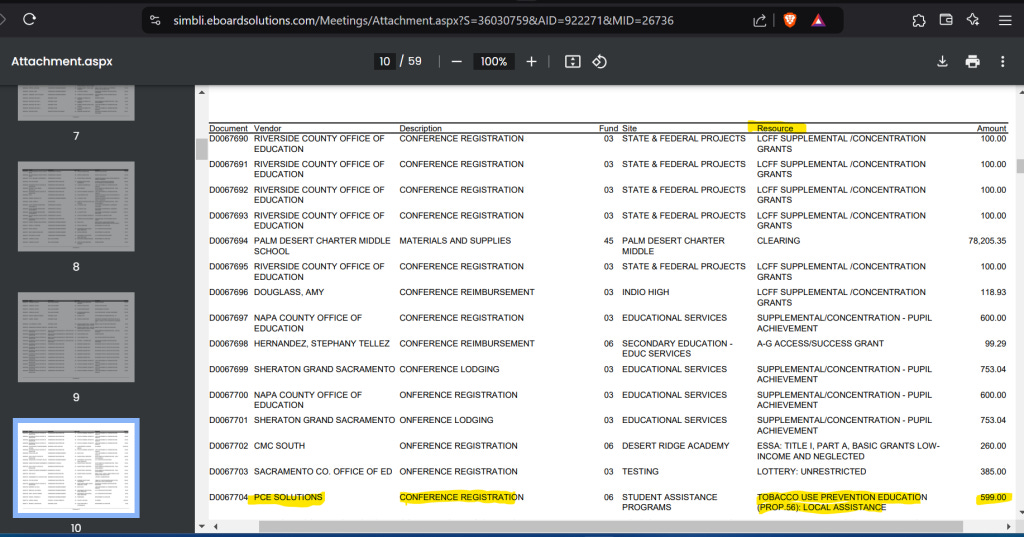Click the Fund column header
This screenshot has height=537, width=1024.
pos(608,128)
